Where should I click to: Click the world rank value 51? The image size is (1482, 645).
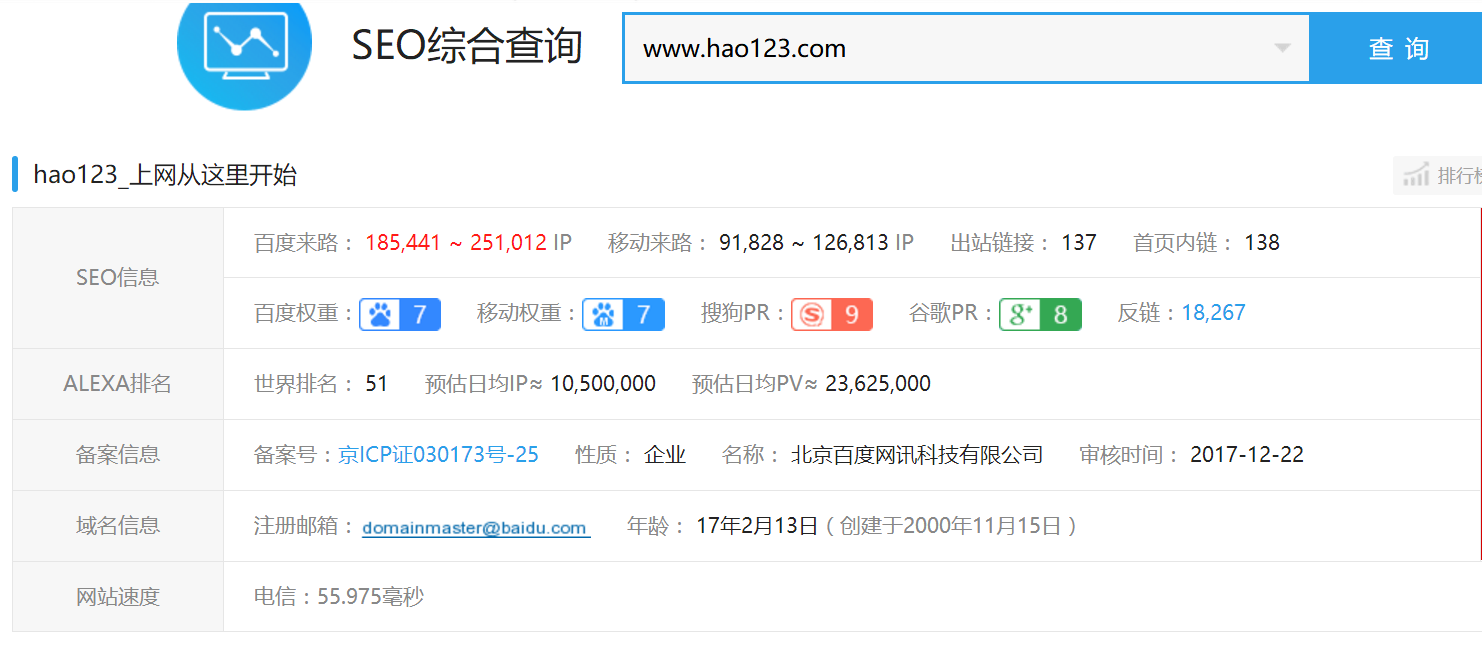pos(376,384)
